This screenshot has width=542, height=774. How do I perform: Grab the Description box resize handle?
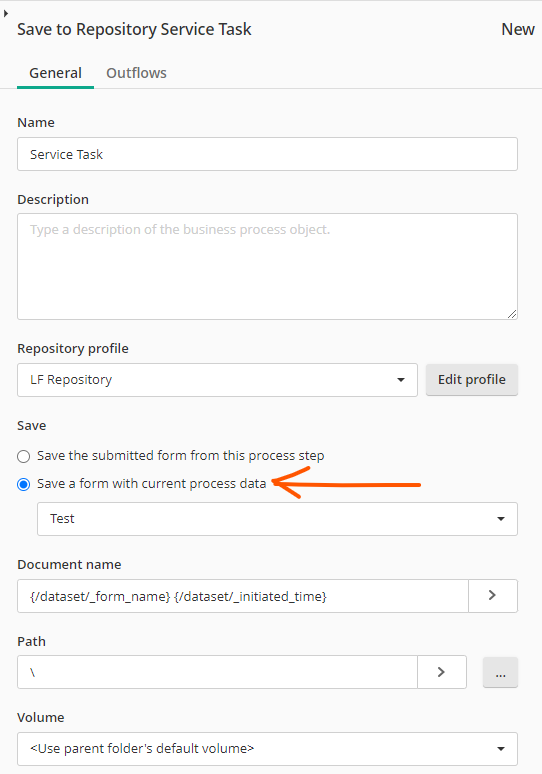(512, 314)
